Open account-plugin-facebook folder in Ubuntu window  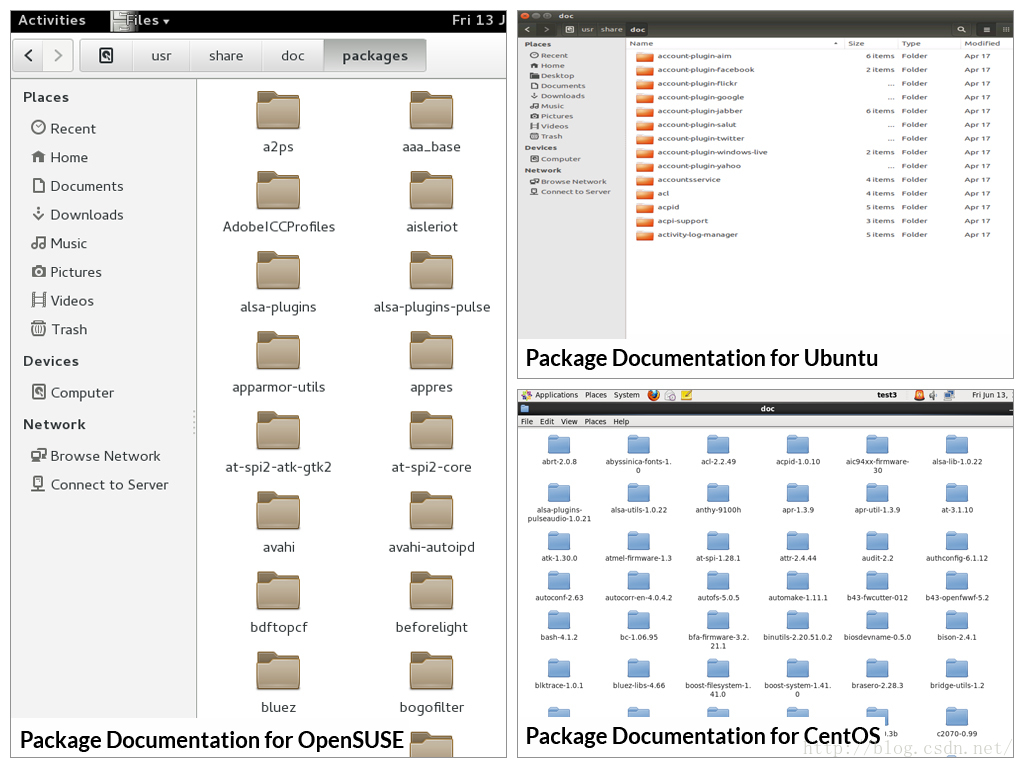pos(705,70)
